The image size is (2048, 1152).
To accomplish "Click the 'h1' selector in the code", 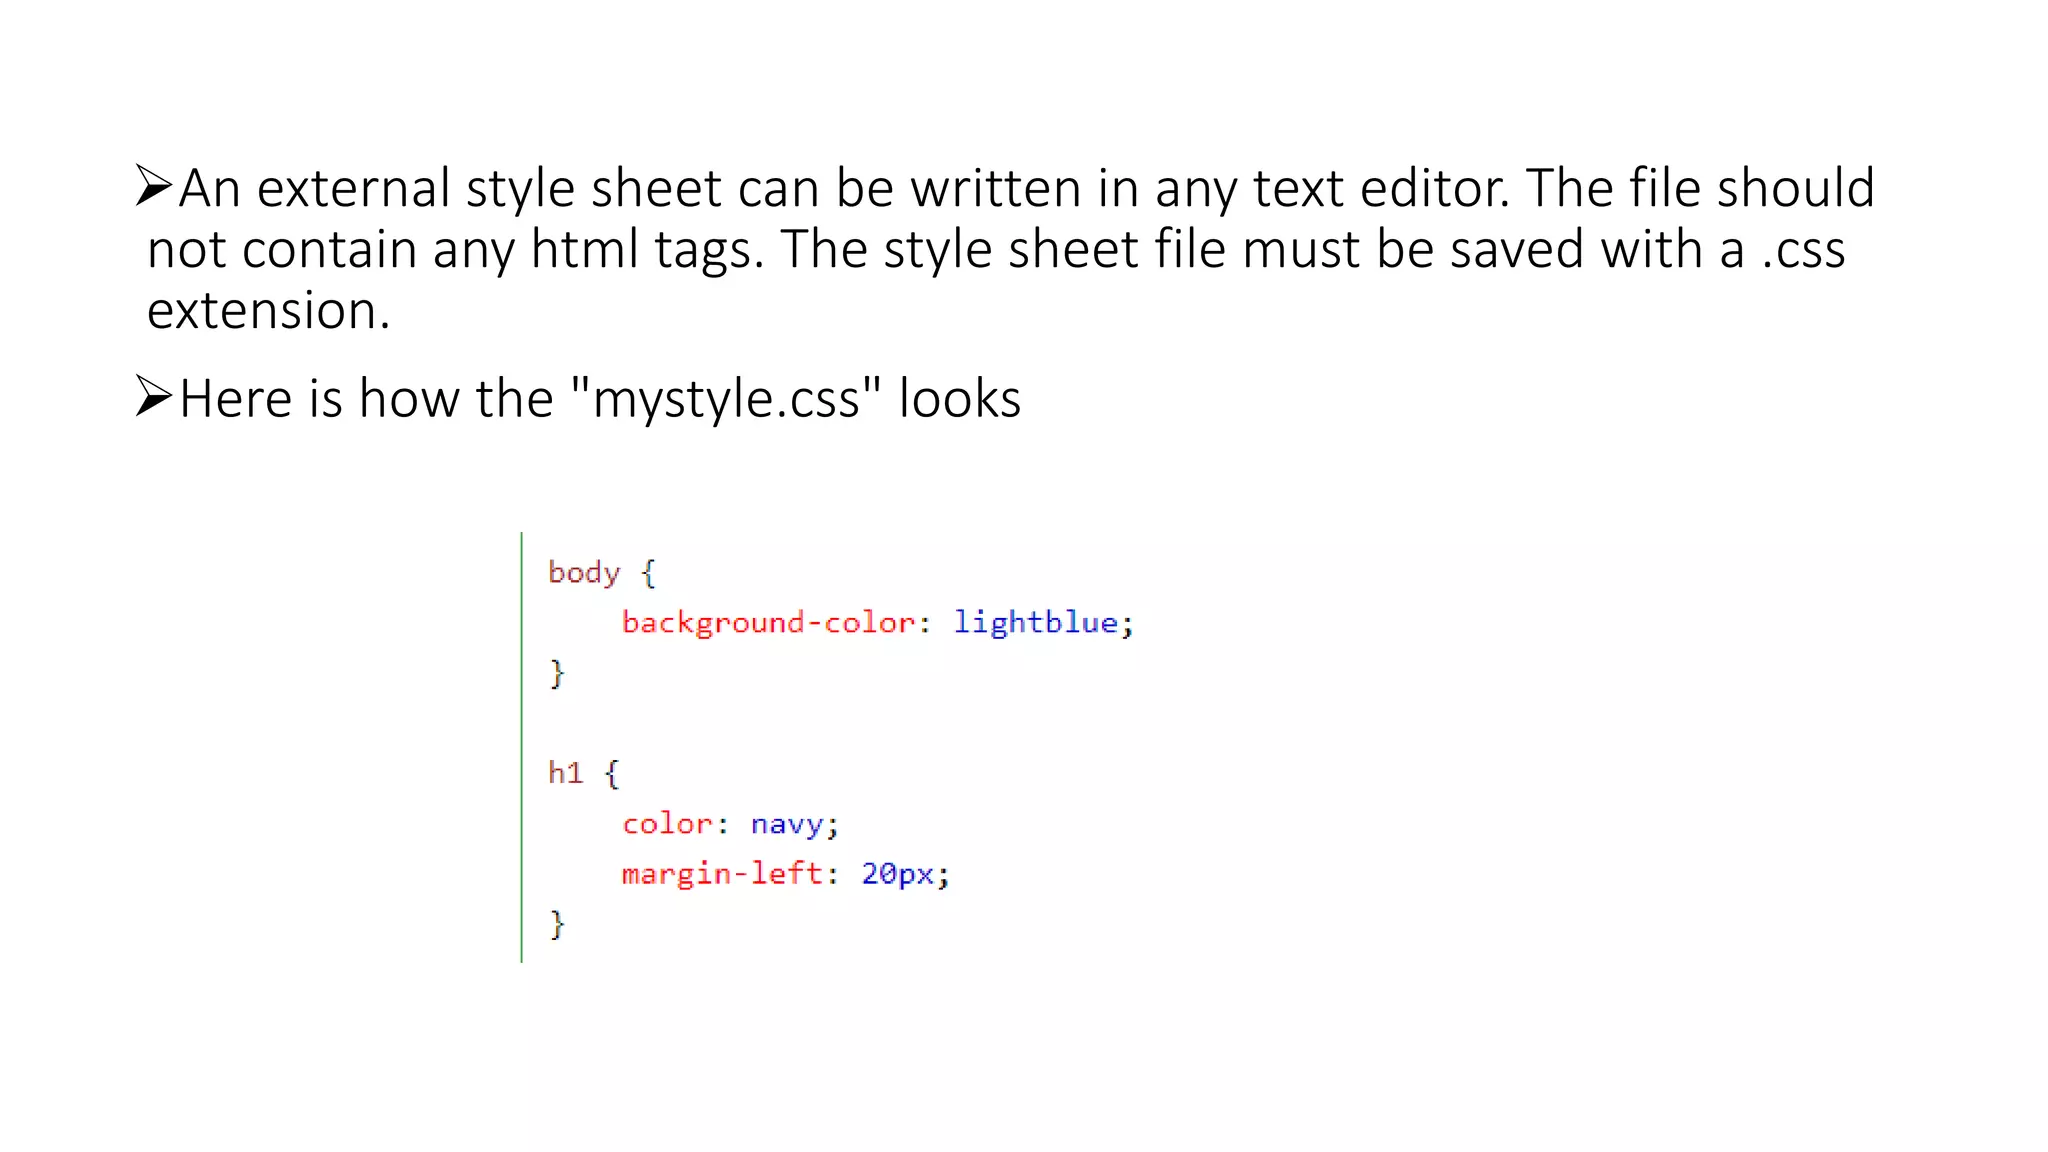I will tap(565, 773).
